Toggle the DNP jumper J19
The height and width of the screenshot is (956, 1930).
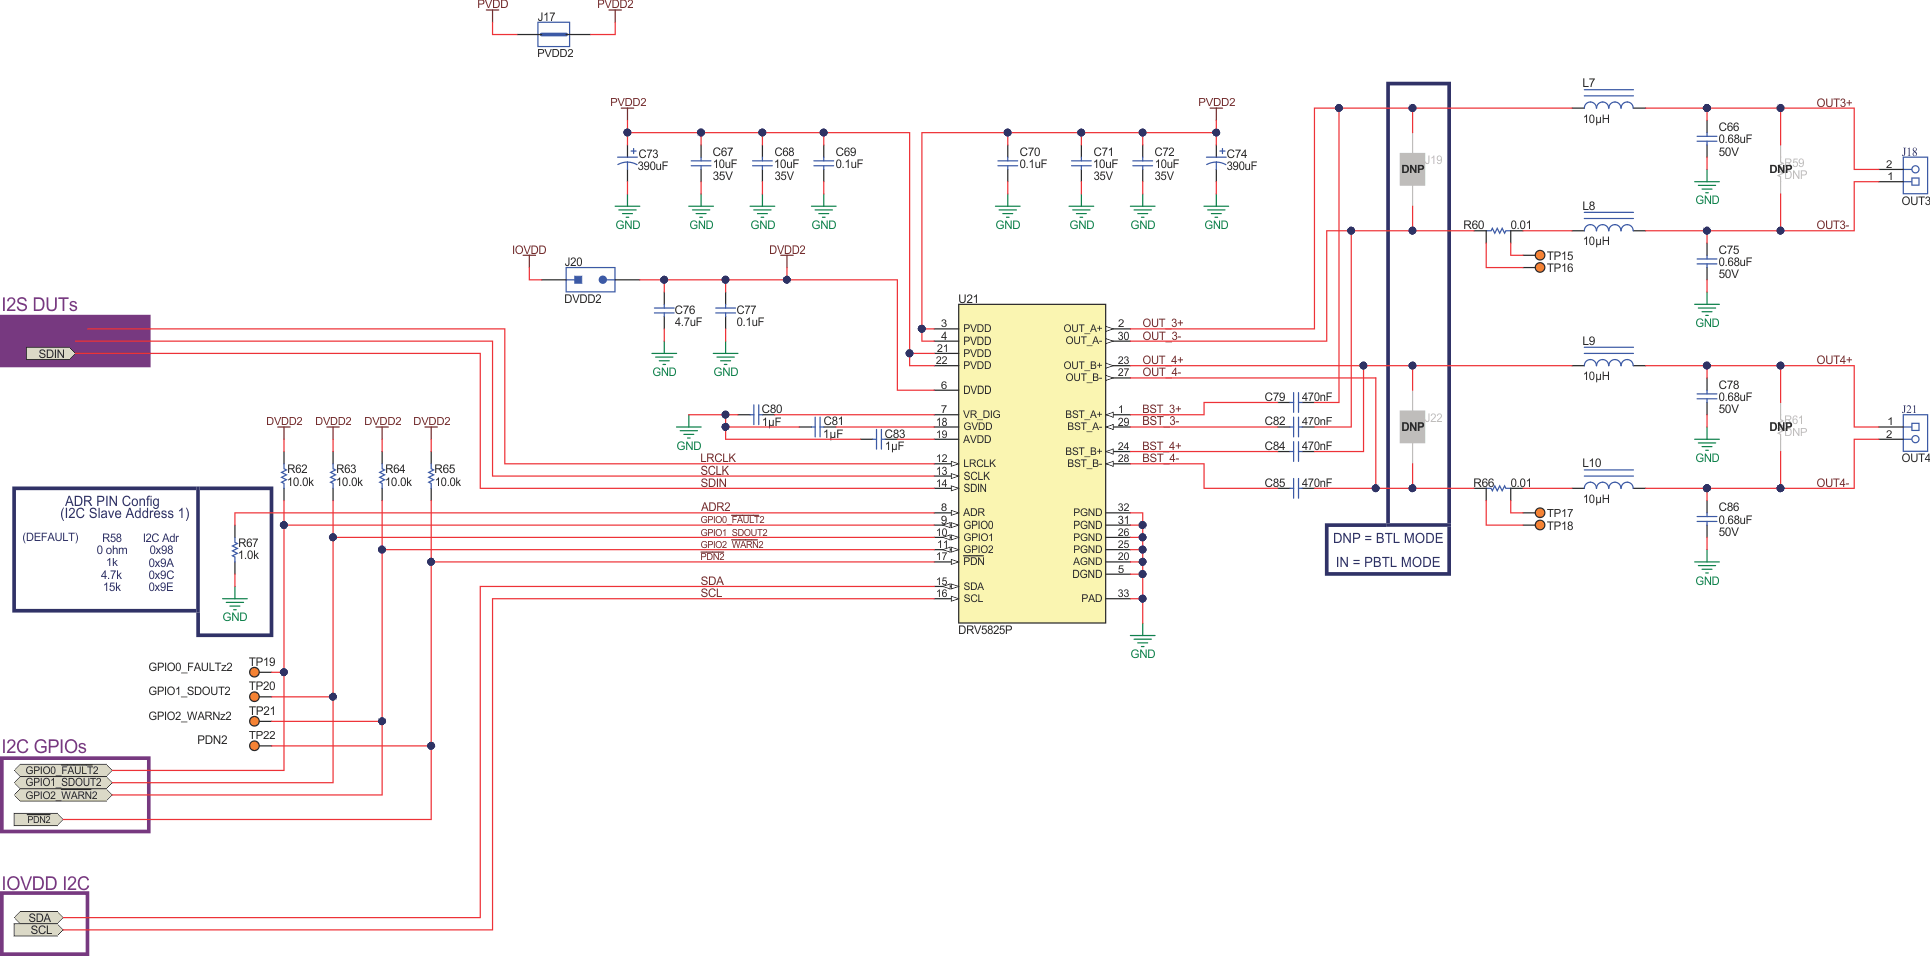1412,168
